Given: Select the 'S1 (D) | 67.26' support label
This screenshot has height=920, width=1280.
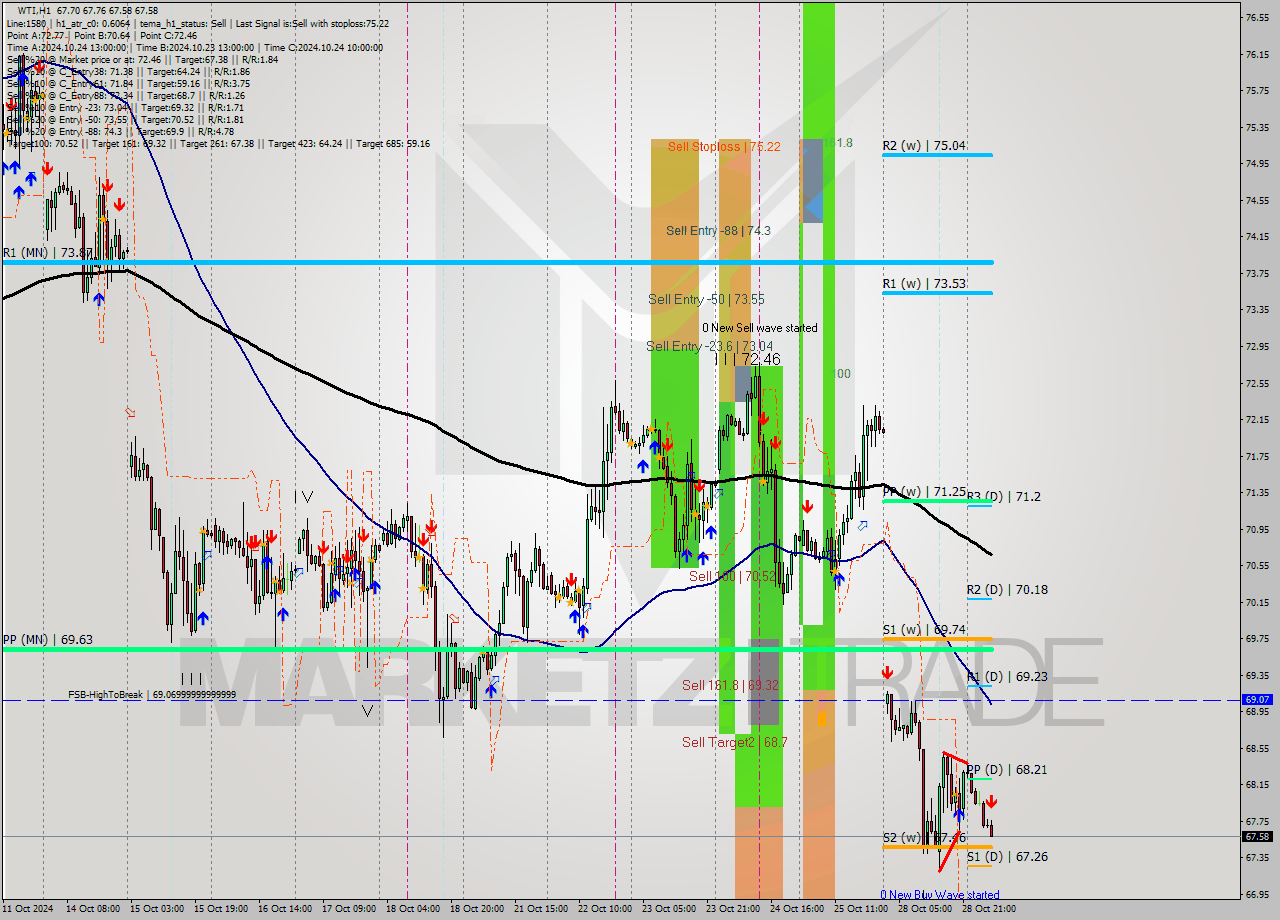Looking at the screenshot, I should pos(1007,857).
